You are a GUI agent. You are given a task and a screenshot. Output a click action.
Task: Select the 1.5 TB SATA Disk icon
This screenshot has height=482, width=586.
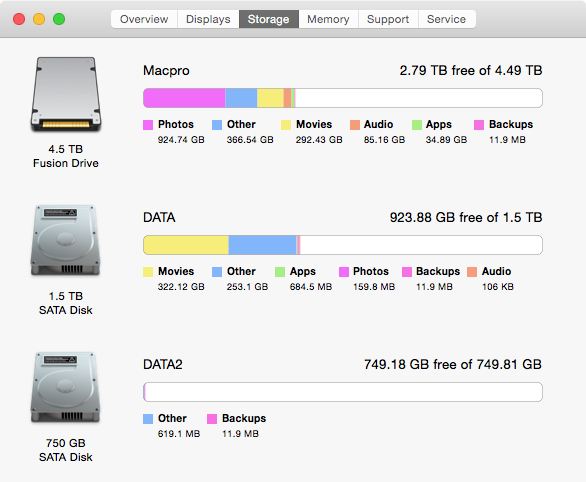point(66,240)
